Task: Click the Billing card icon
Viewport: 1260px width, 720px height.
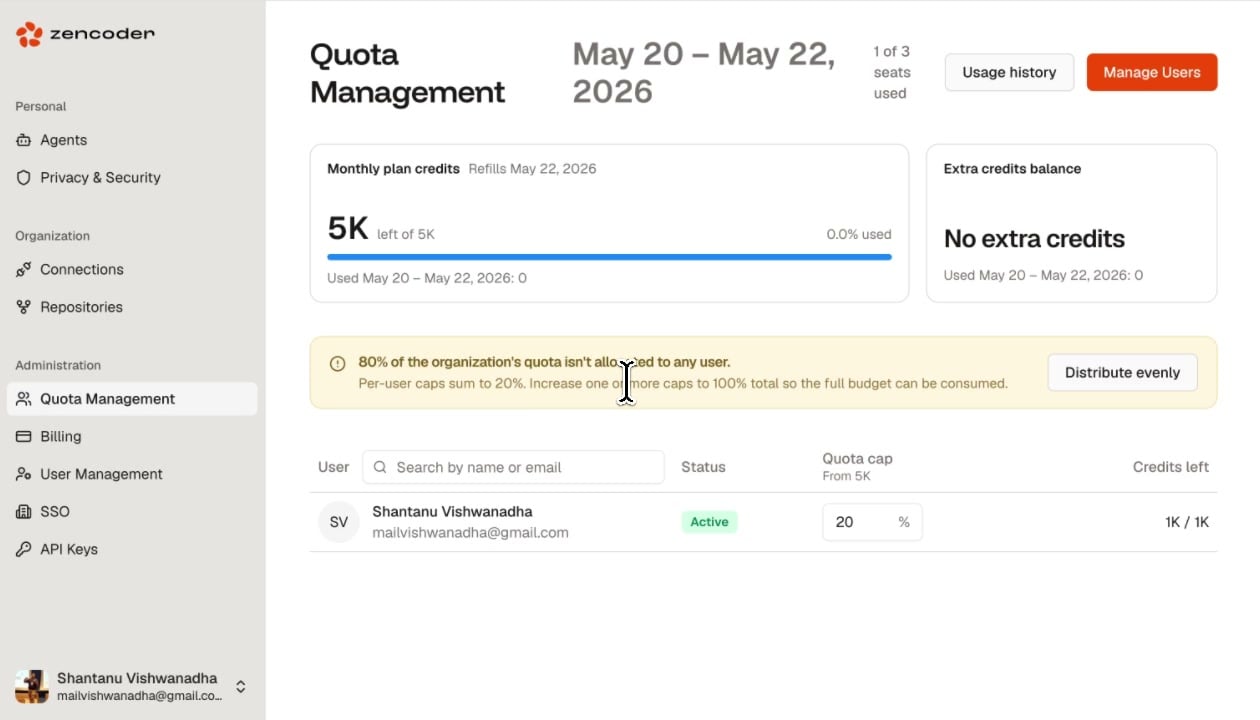Action: (x=24, y=436)
